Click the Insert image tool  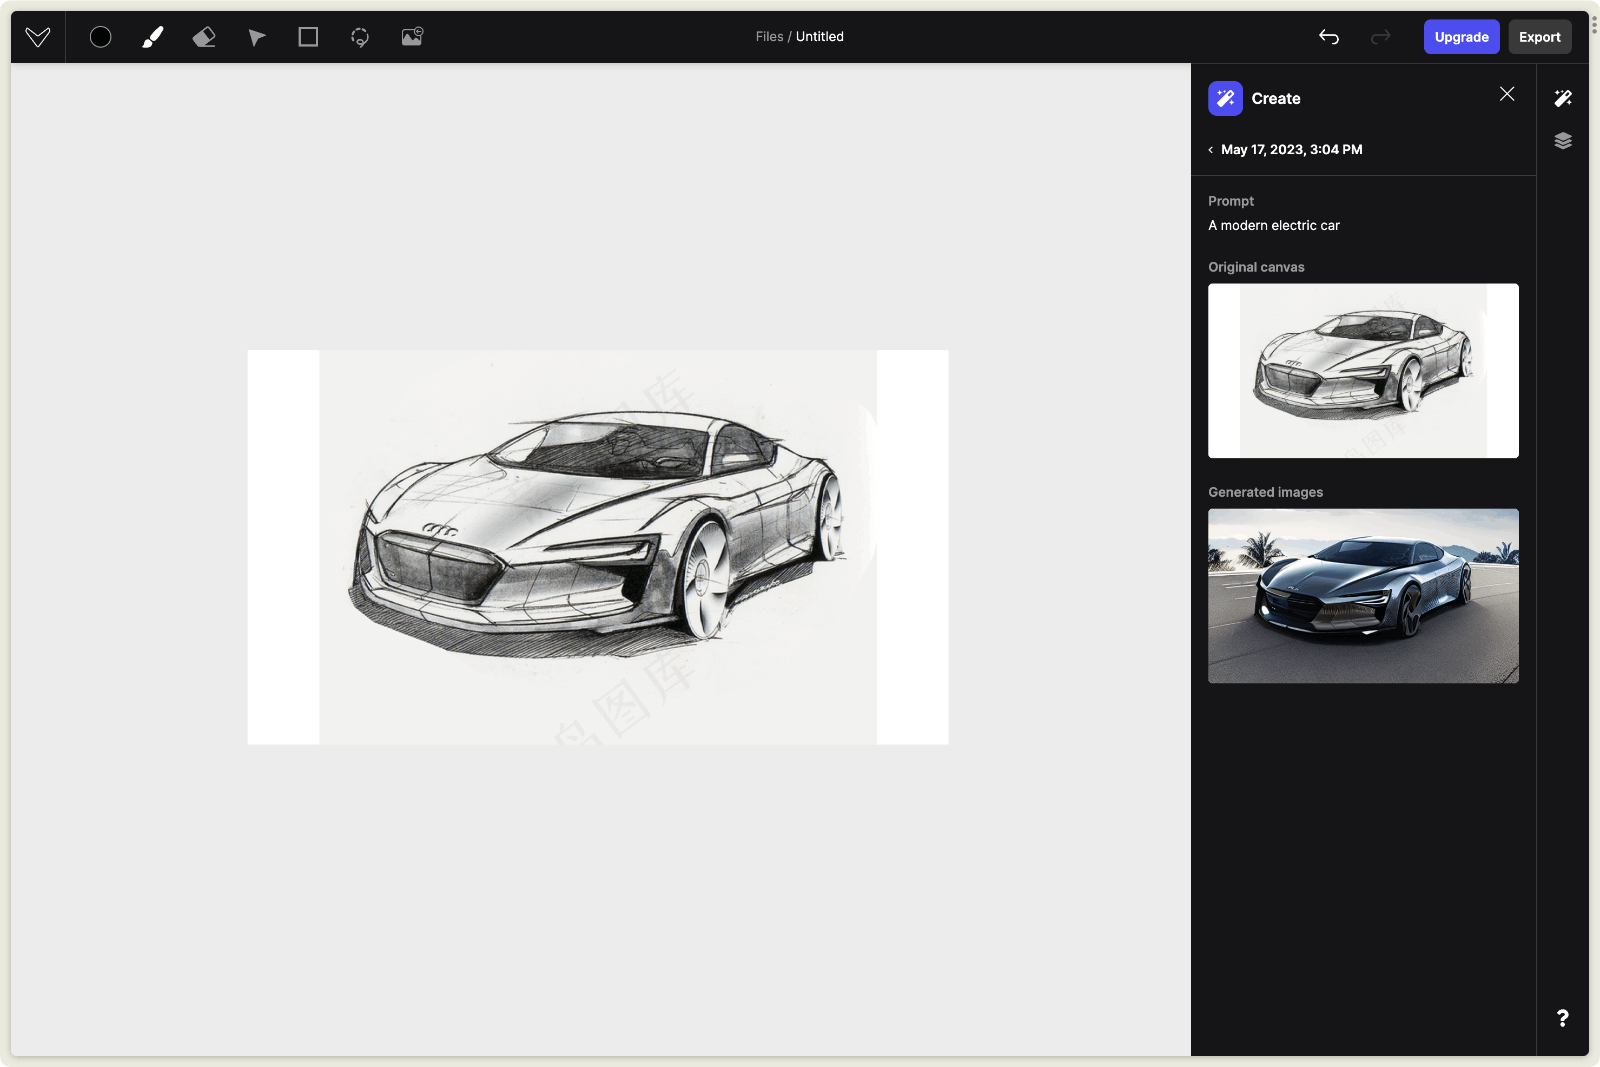[412, 37]
